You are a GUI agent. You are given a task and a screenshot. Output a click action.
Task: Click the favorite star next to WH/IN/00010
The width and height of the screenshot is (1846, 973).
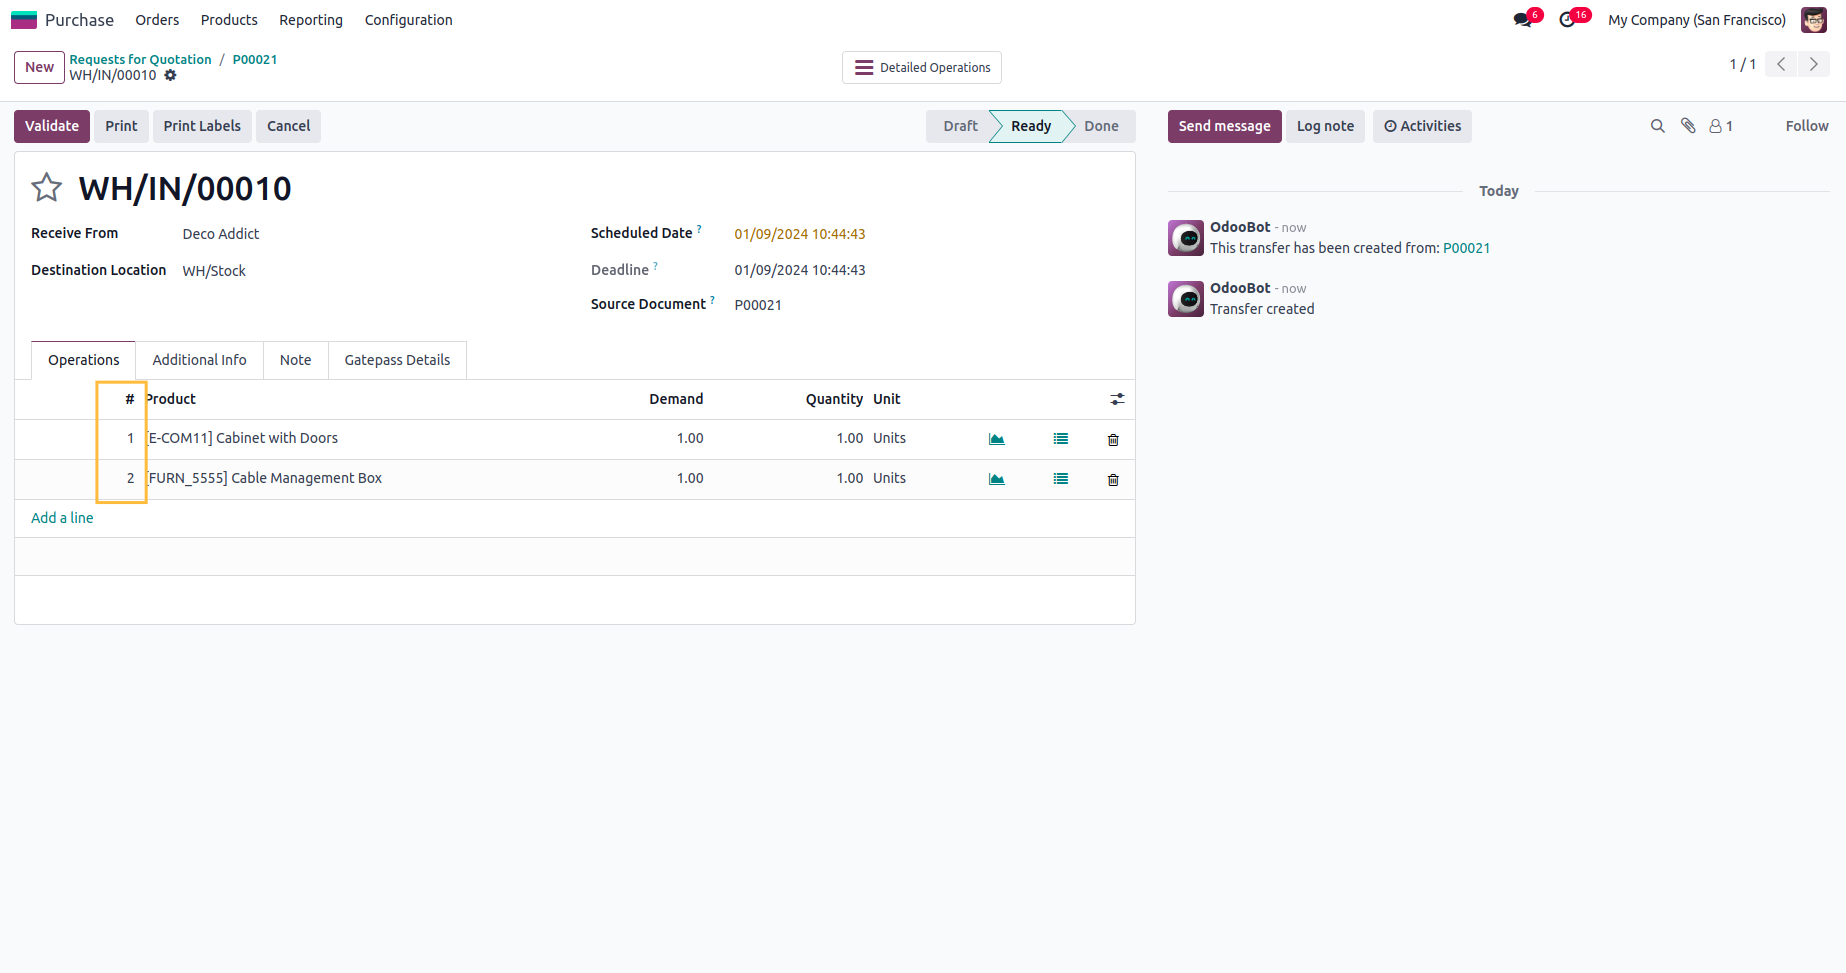pyautogui.click(x=46, y=188)
